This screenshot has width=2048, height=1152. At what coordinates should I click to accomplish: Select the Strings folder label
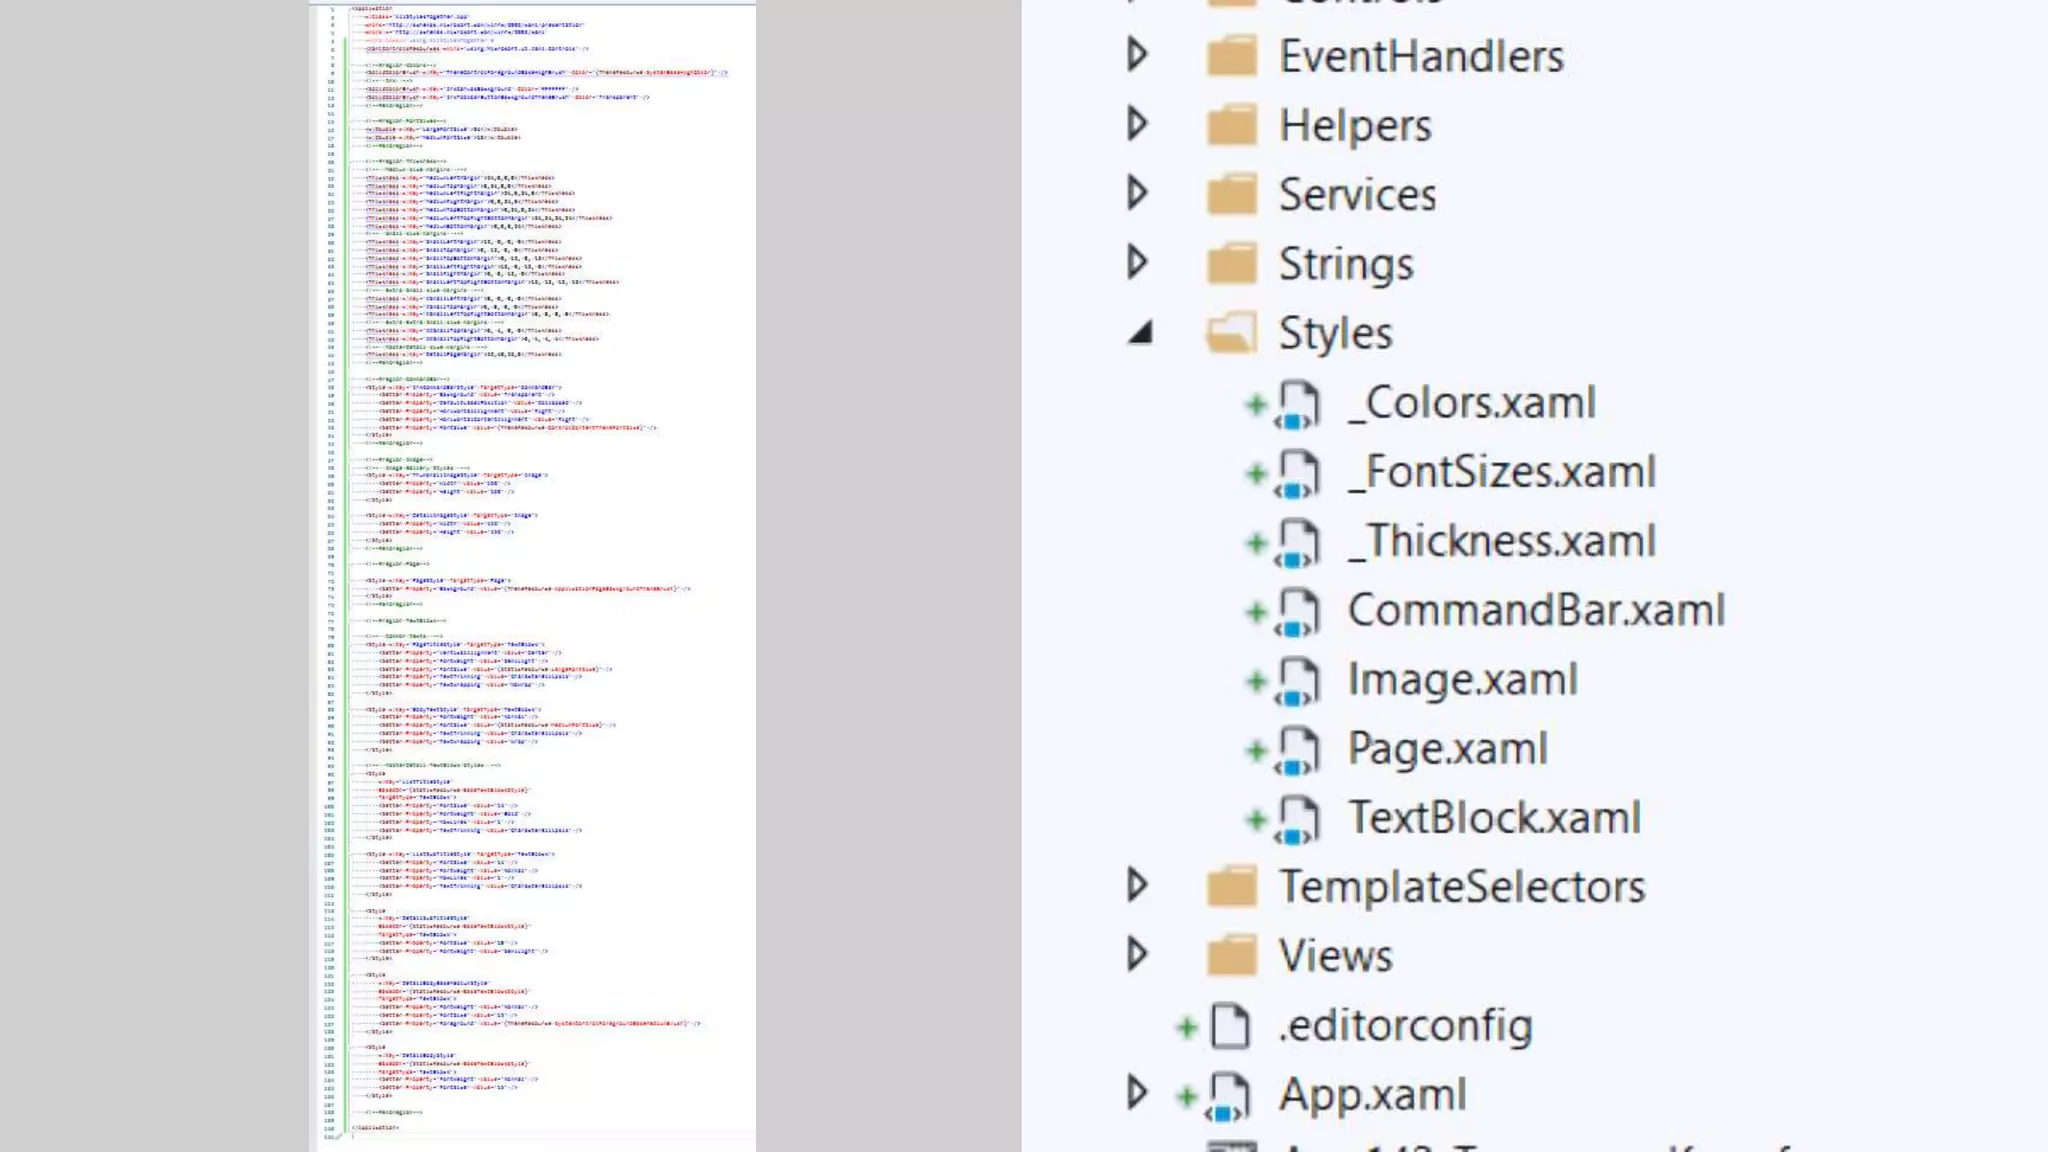(x=1346, y=264)
